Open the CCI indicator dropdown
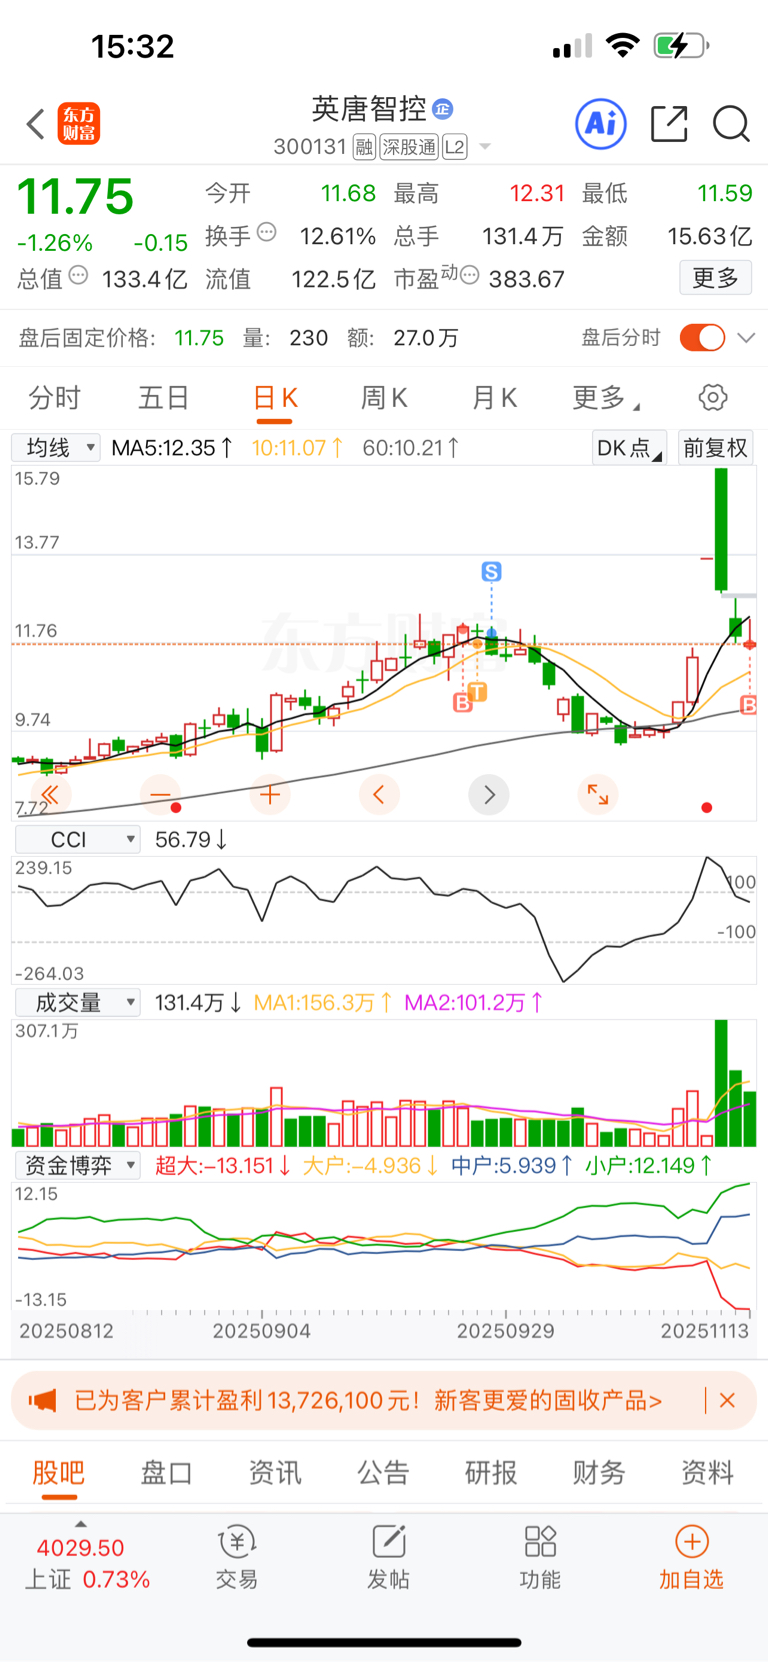Screen dimensions: 768x1662 [x=77, y=840]
